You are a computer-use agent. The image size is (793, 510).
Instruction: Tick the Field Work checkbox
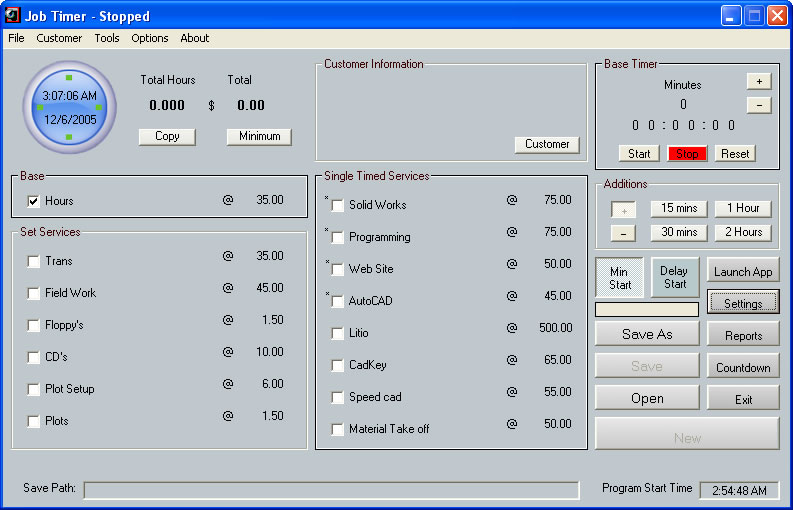[33, 293]
